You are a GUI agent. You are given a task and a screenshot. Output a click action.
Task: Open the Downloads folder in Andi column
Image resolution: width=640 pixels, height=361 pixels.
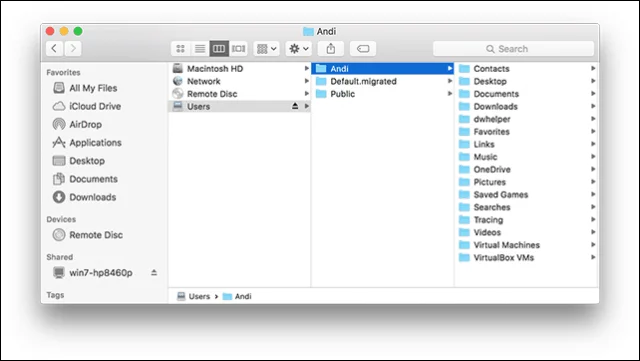coord(527,107)
